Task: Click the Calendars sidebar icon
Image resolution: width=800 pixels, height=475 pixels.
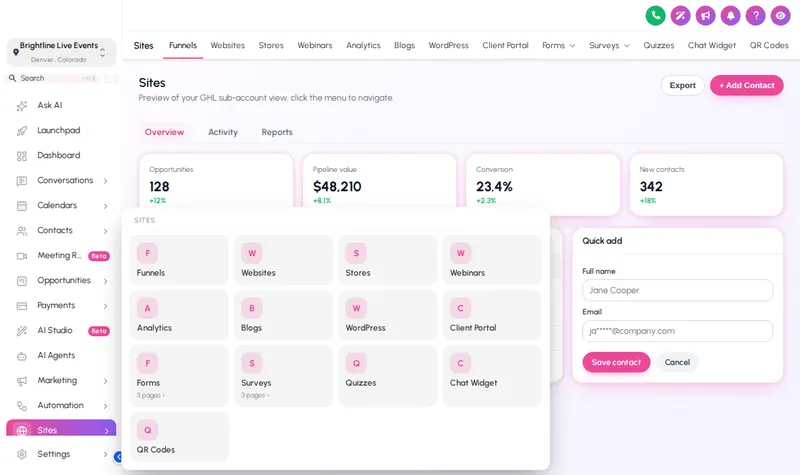Action: 22,206
